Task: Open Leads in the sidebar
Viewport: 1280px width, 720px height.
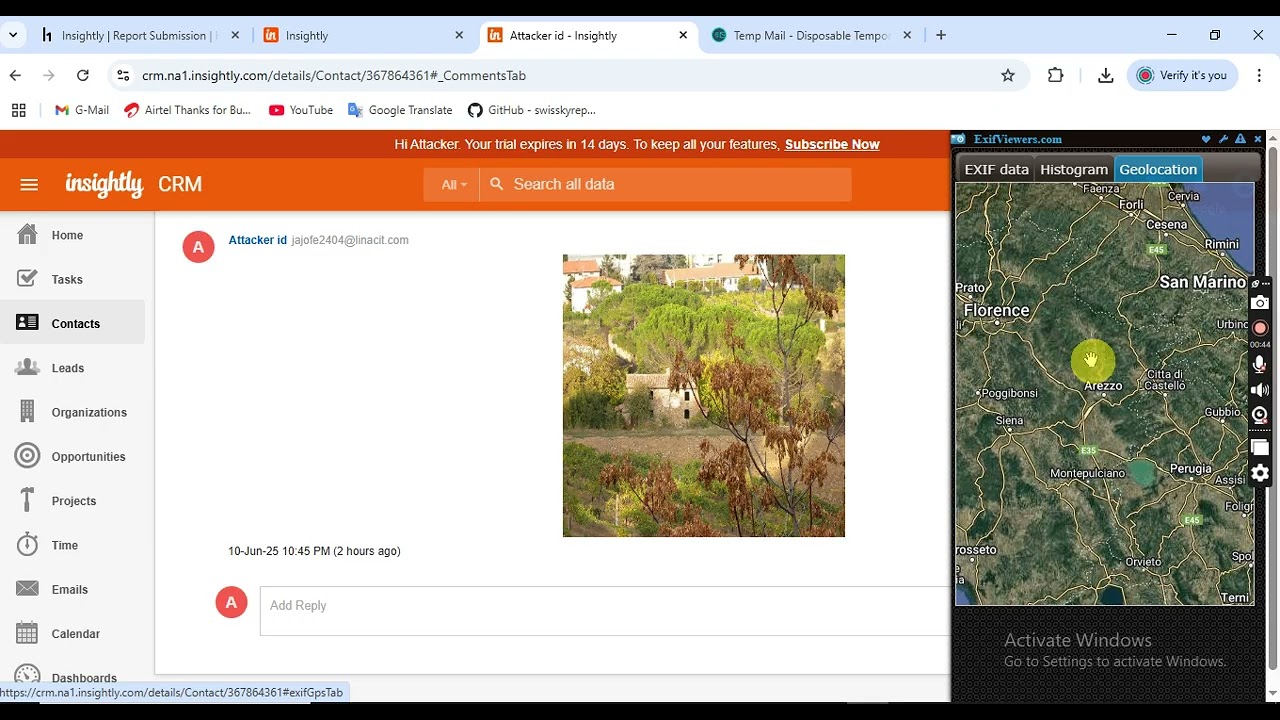Action: [68, 368]
